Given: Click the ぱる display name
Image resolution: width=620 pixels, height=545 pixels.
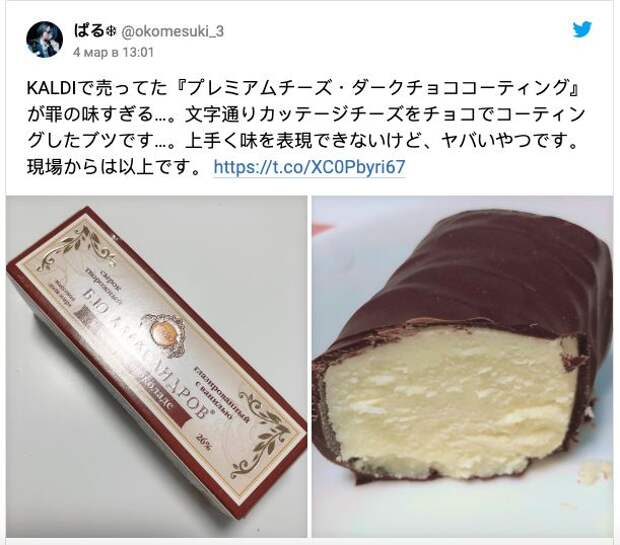Looking at the screenshot, I should (x=89, y=31).
